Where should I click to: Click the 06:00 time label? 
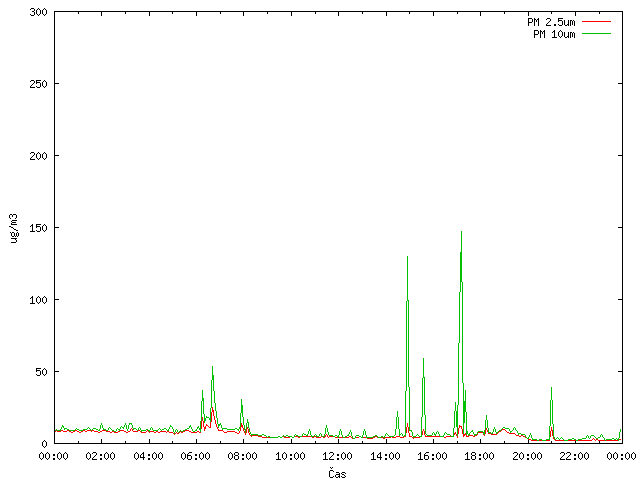(x=196, y=456)
